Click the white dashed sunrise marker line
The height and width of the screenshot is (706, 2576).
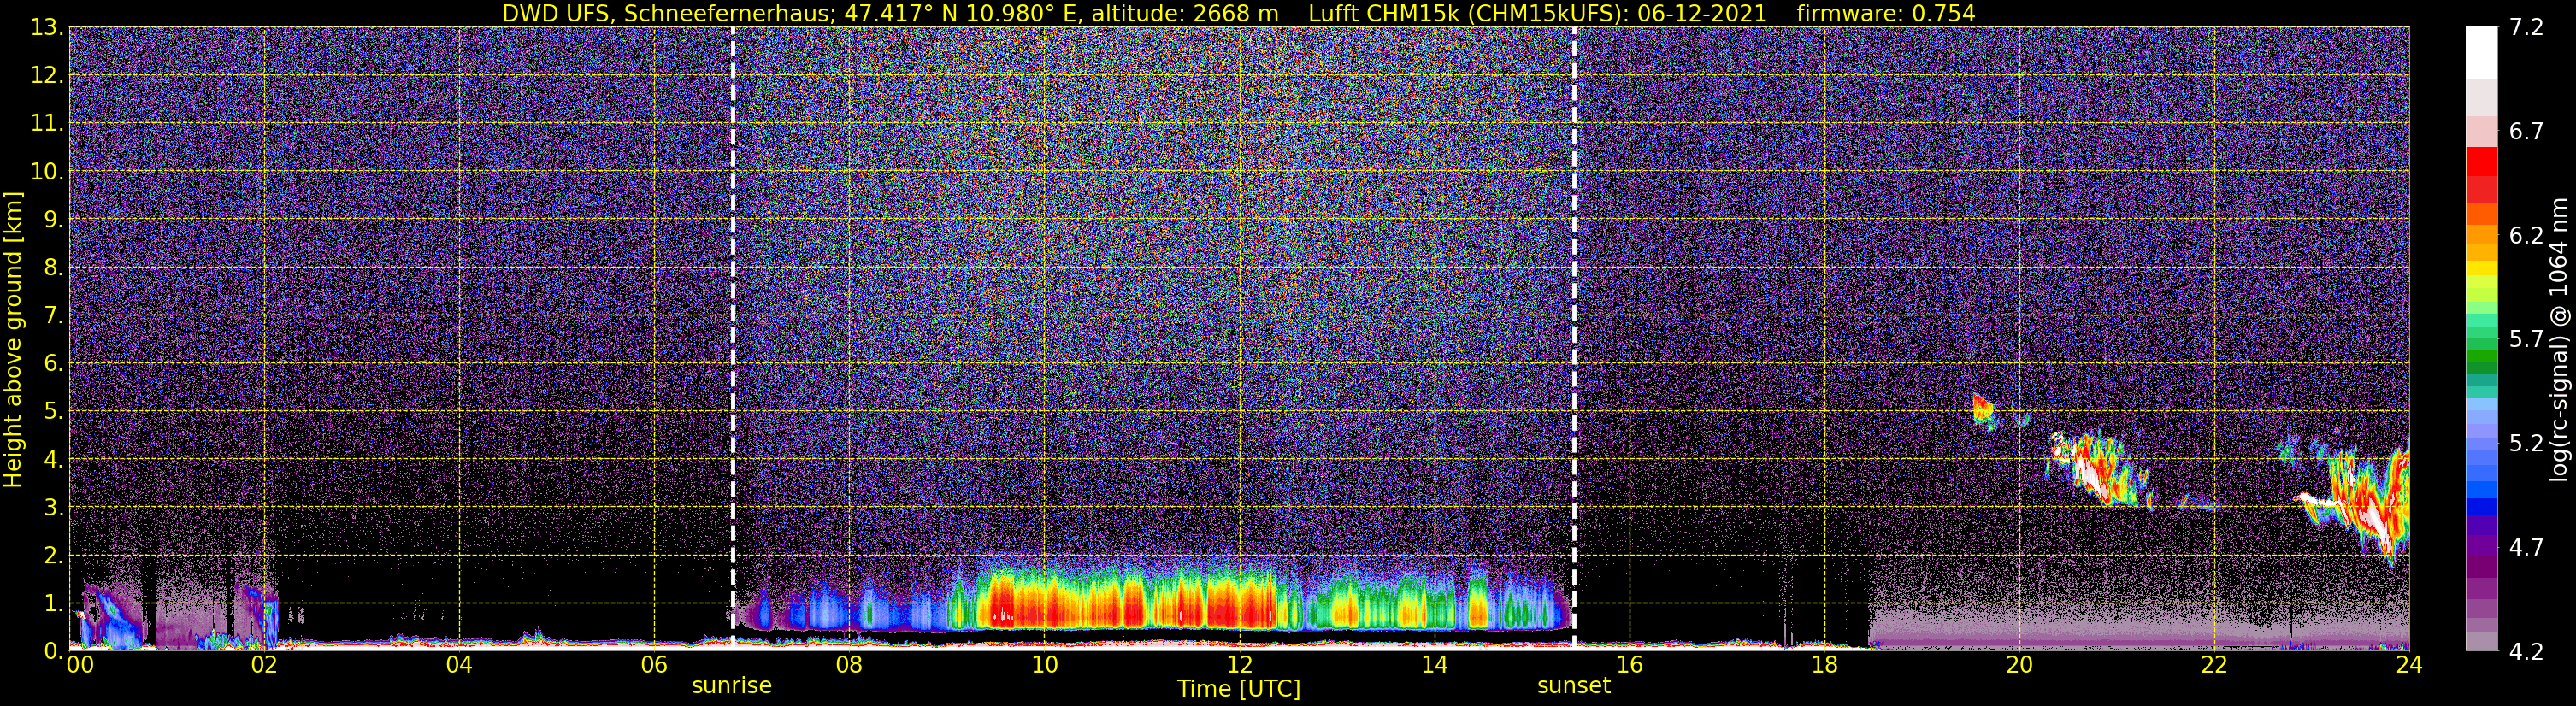click(733, 338)
